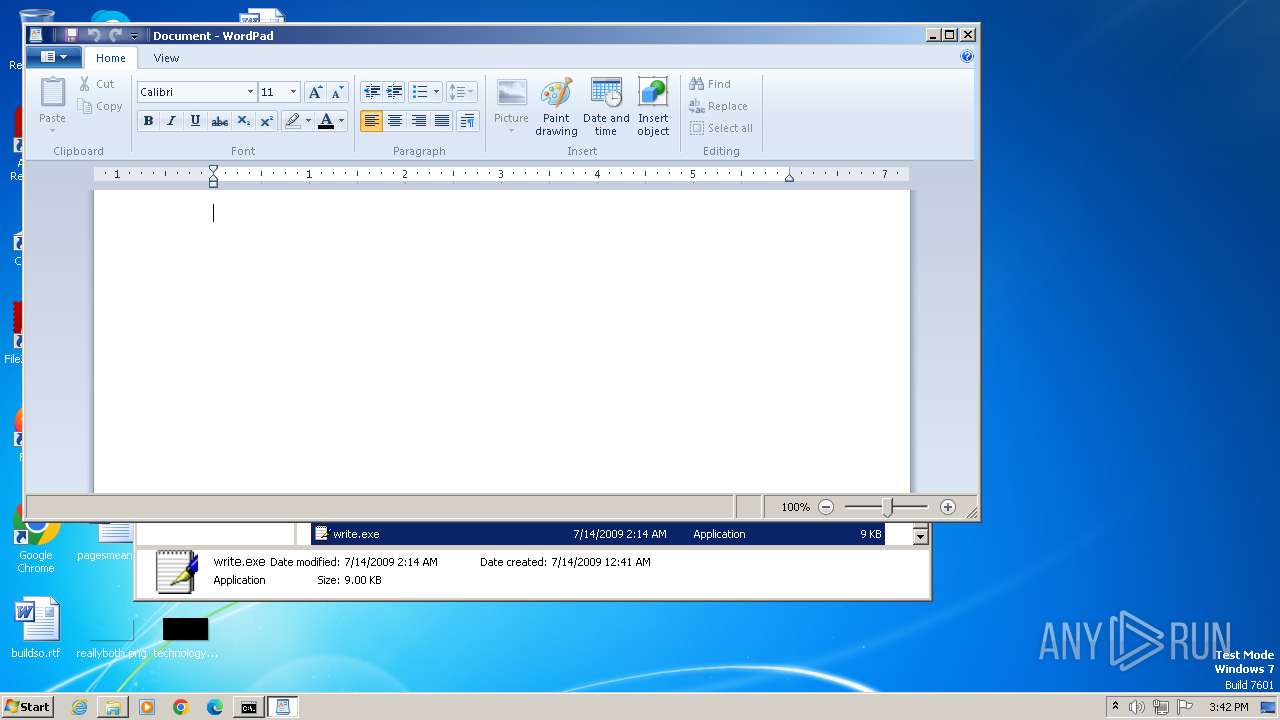
Task: Click the zoom out minus button
Action: [x=826, y=507]
